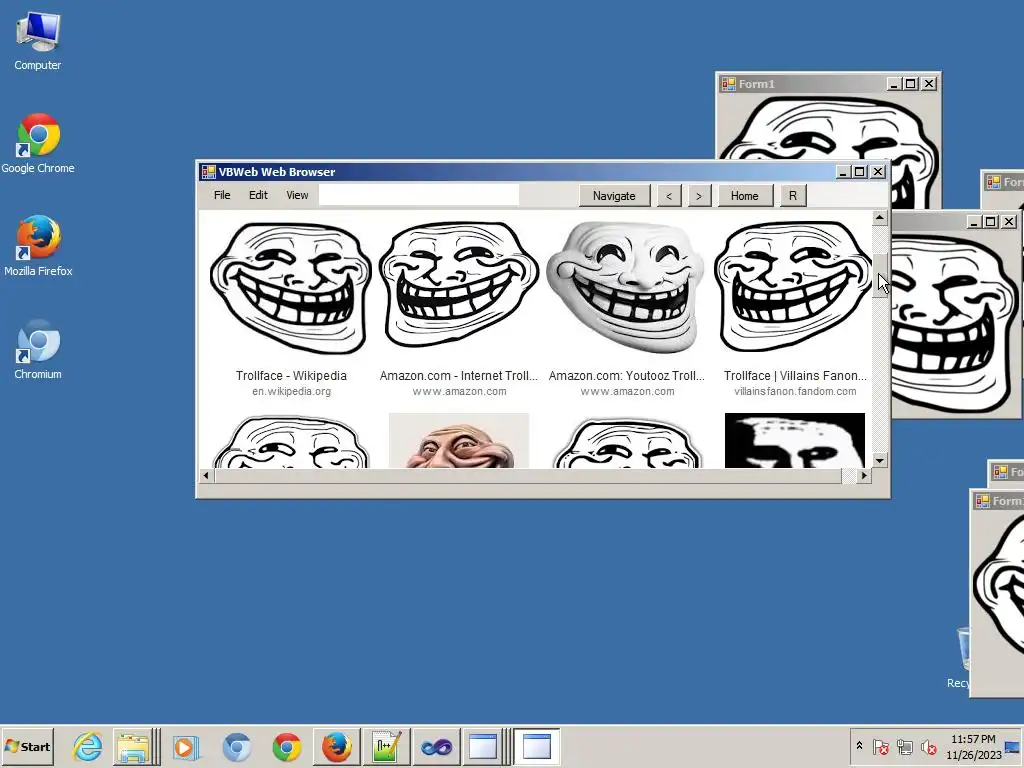Click the Chromium taskbar icon
Viewport: 1024px width, 768px height.
click(x=236, y=746)
